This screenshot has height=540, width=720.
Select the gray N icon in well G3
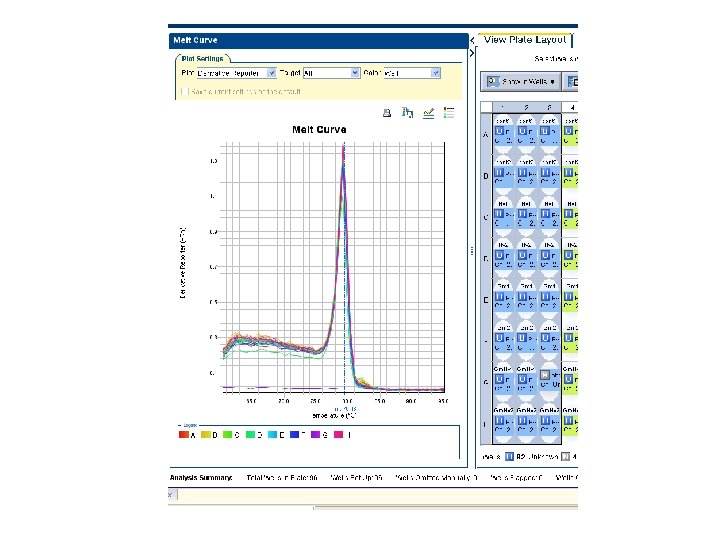pos(545,375)
